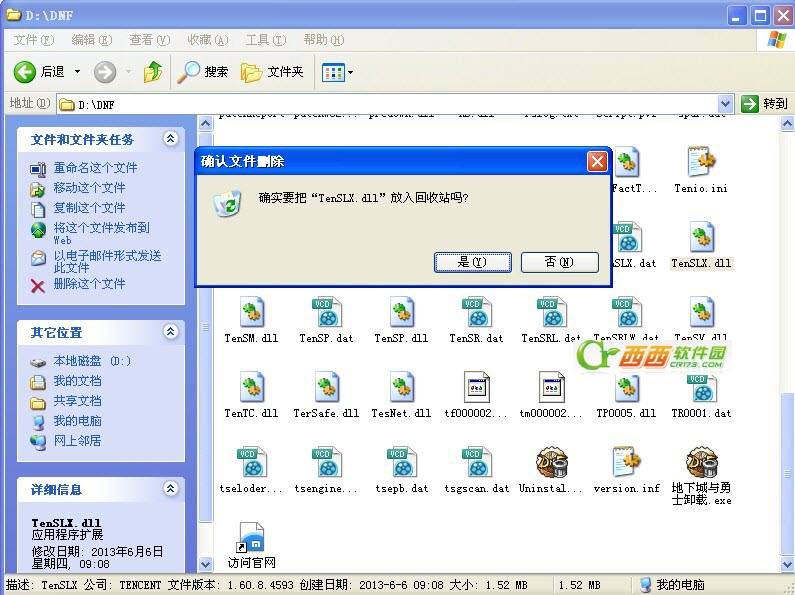The height and width of the screenshot is (595, 795).
Task: Click 'Move this file' task link
Action: click(x=89, y=188)
